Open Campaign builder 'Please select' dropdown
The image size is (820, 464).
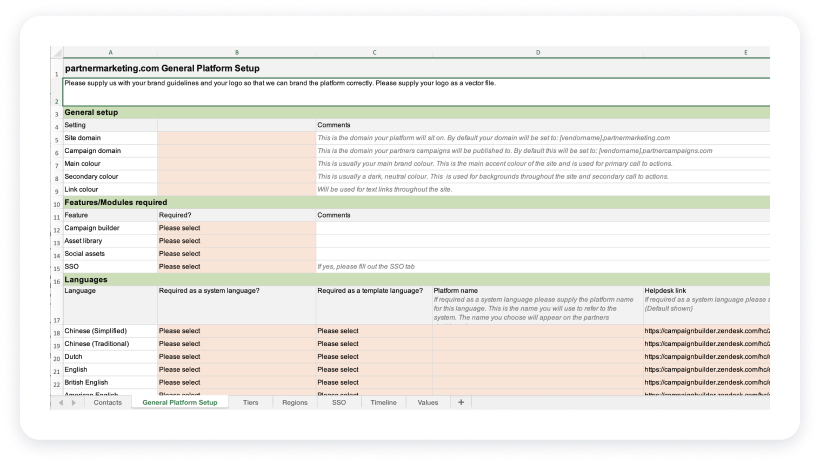pos(236,229)
